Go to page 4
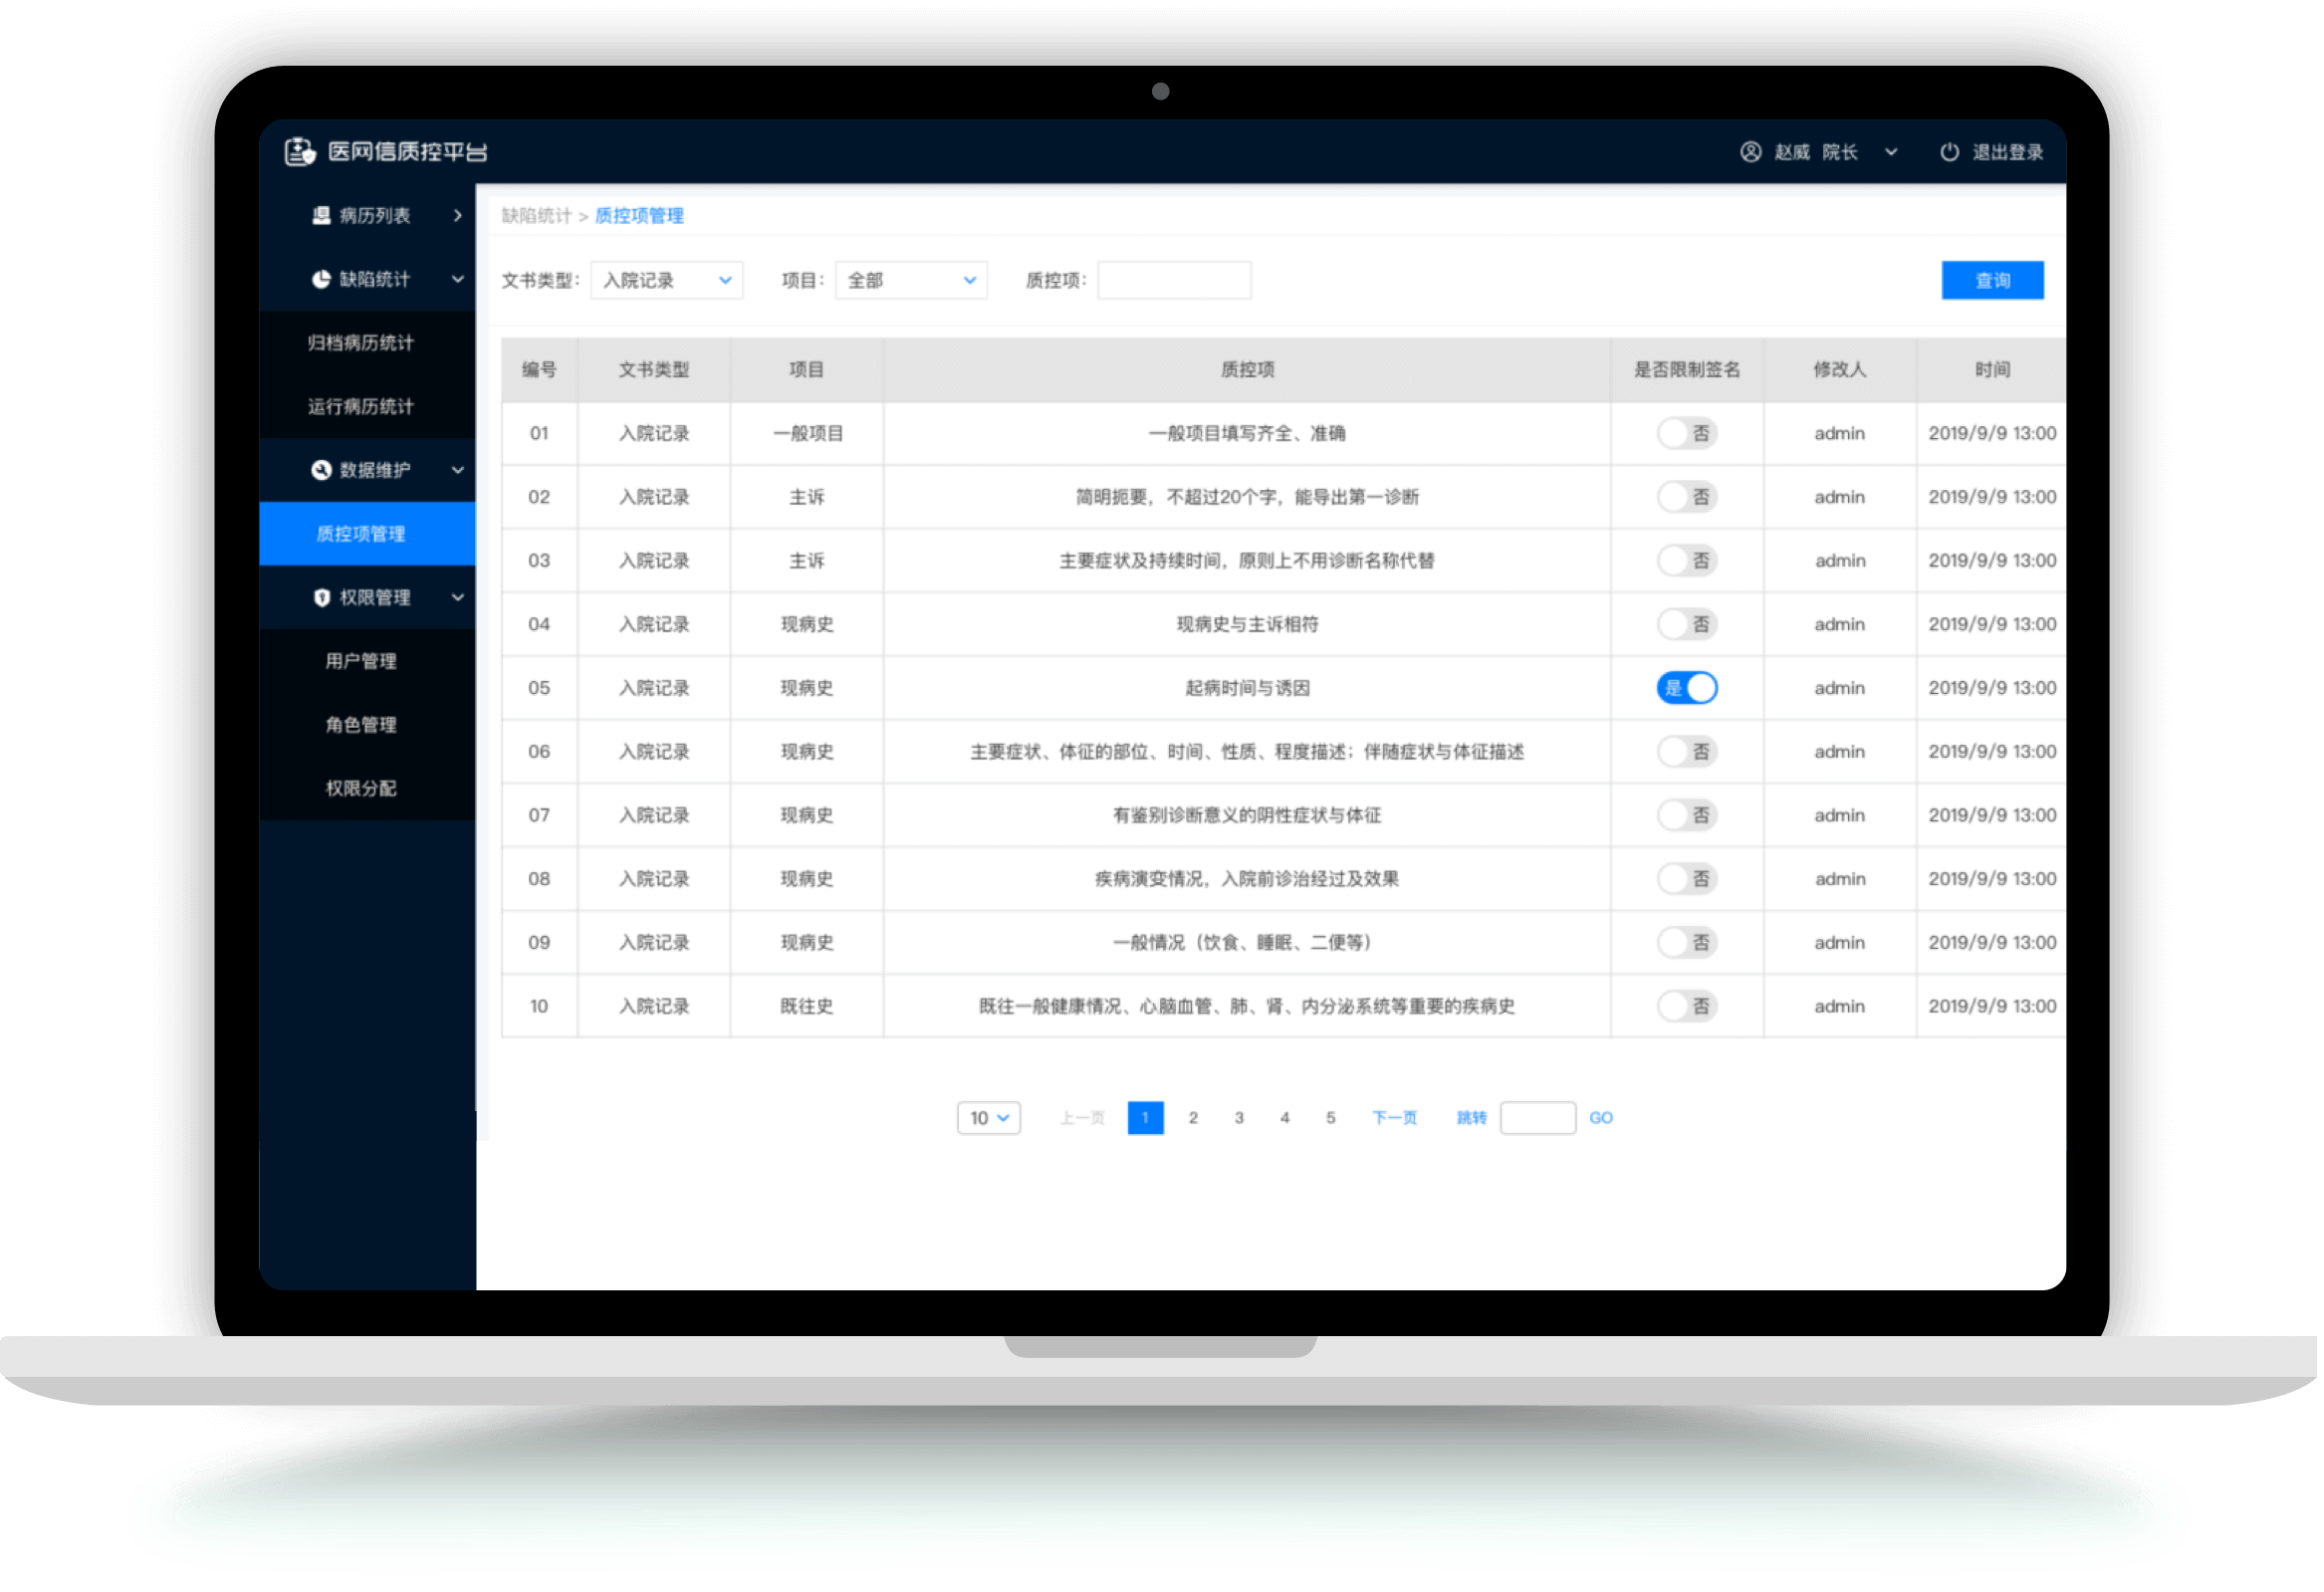 tap(1287, 1120)
